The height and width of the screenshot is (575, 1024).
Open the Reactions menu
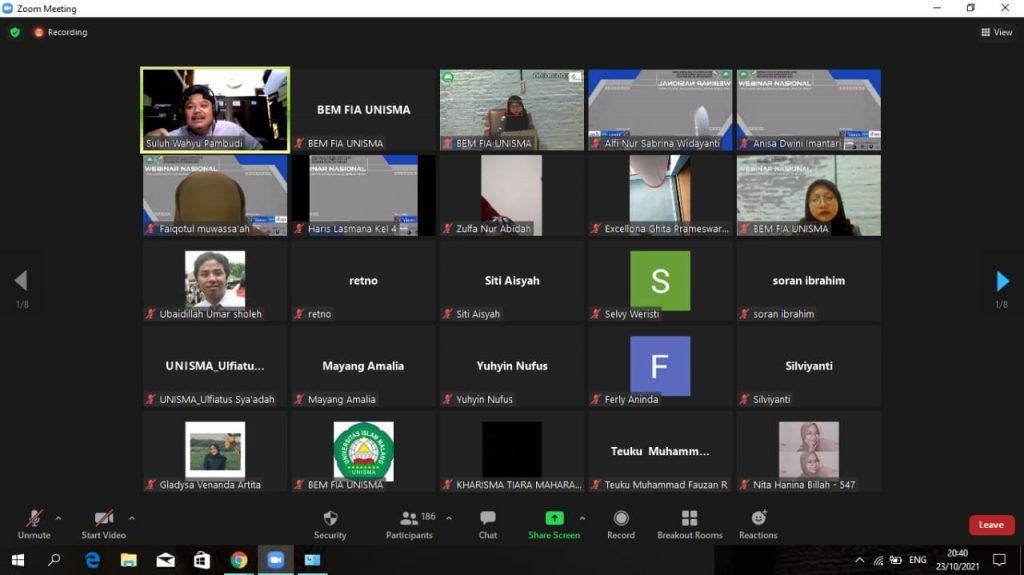[x=758, y=525]
